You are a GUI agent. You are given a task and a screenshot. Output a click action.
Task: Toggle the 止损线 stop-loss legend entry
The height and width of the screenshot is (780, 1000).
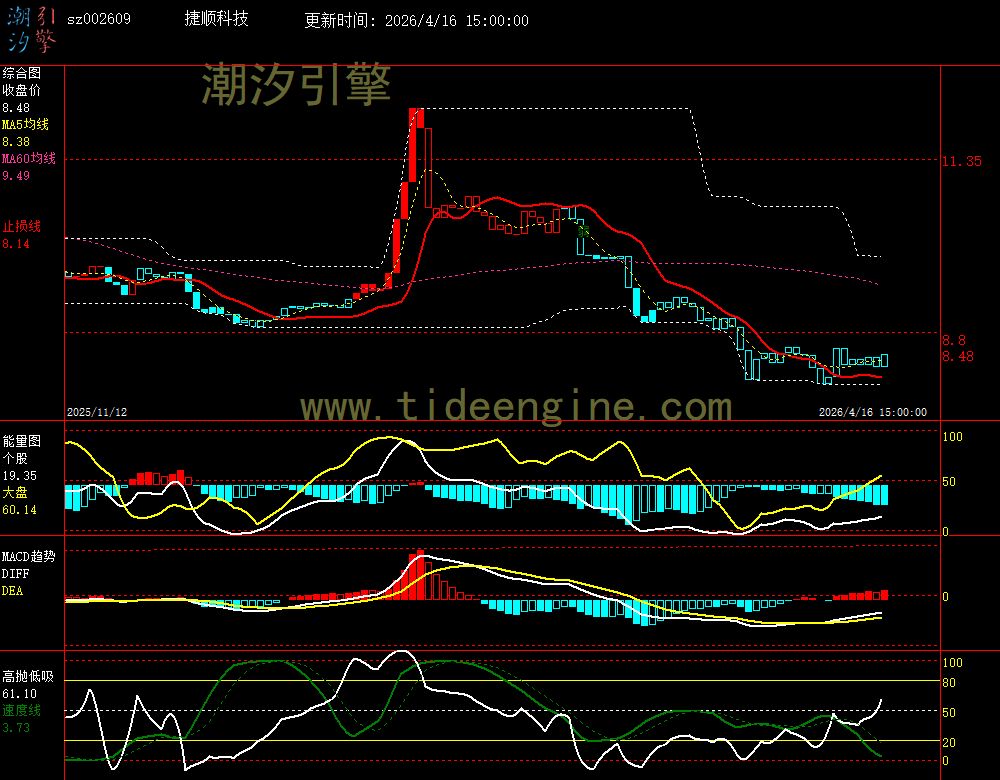click(x=21, y=226)
